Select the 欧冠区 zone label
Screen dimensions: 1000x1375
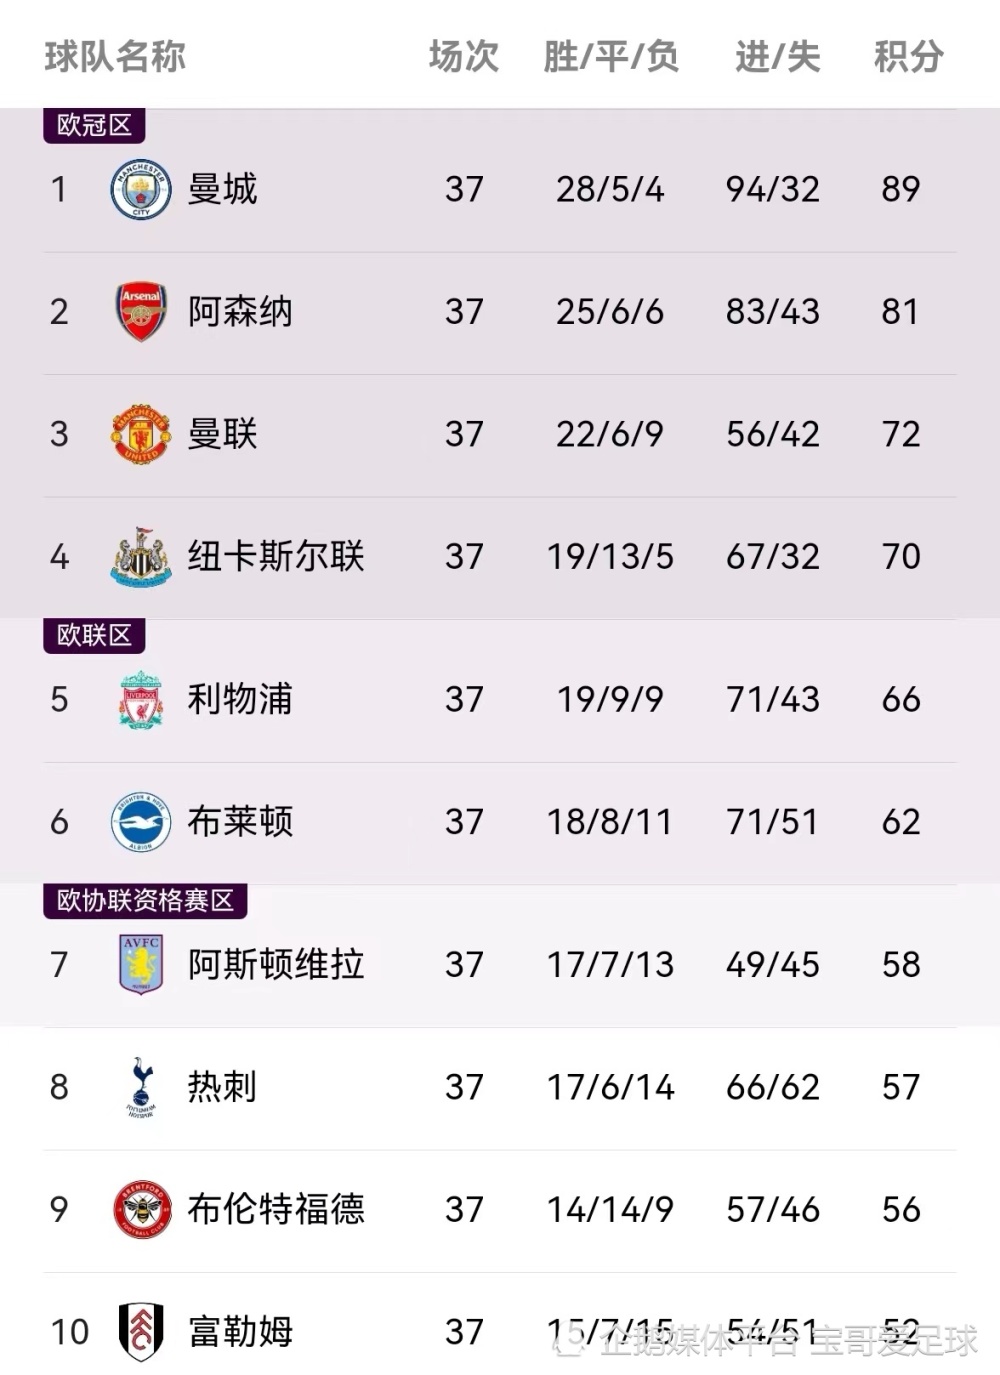click(94, 125)
